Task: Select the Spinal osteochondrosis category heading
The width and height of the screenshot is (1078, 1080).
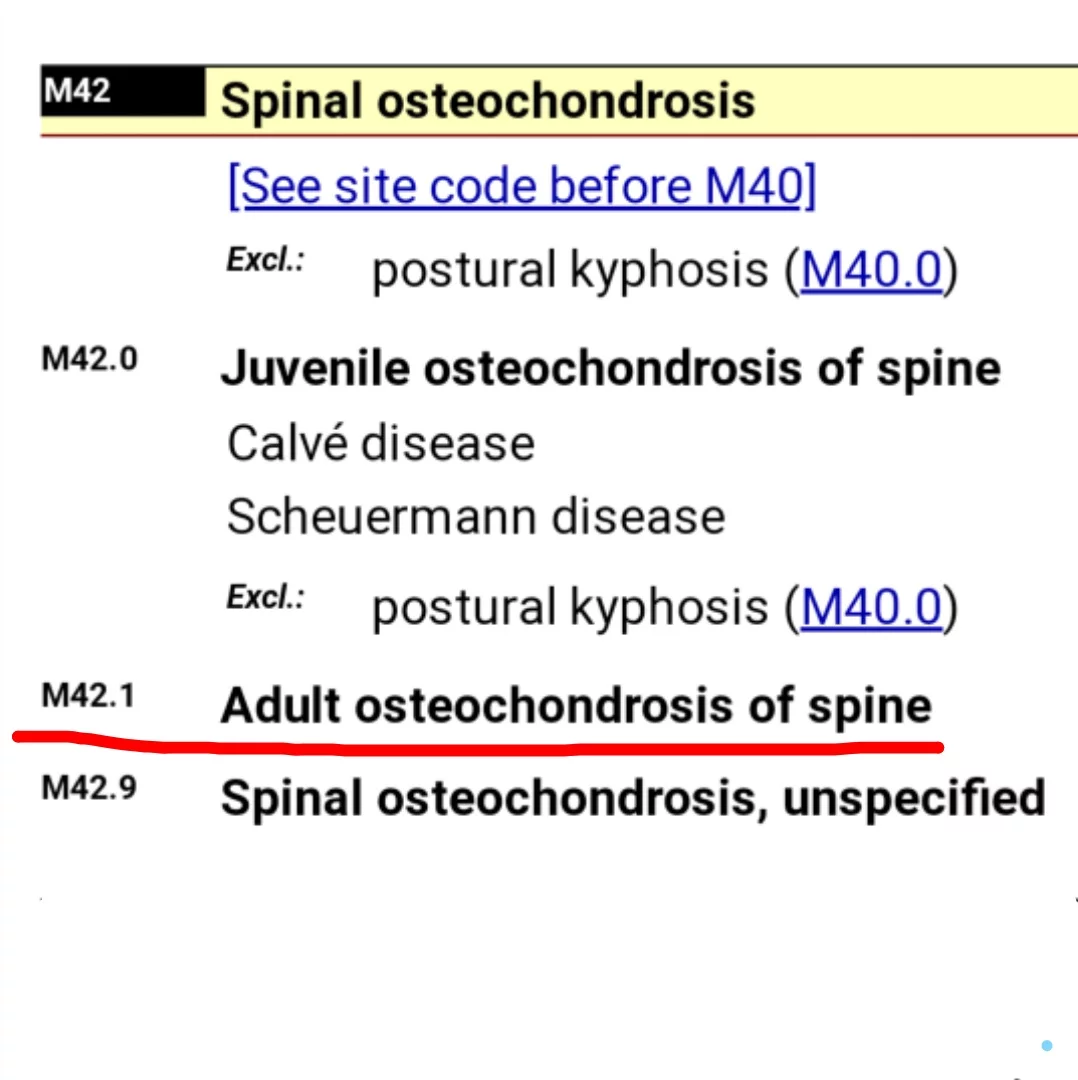Action: click(x=487, y=101)
